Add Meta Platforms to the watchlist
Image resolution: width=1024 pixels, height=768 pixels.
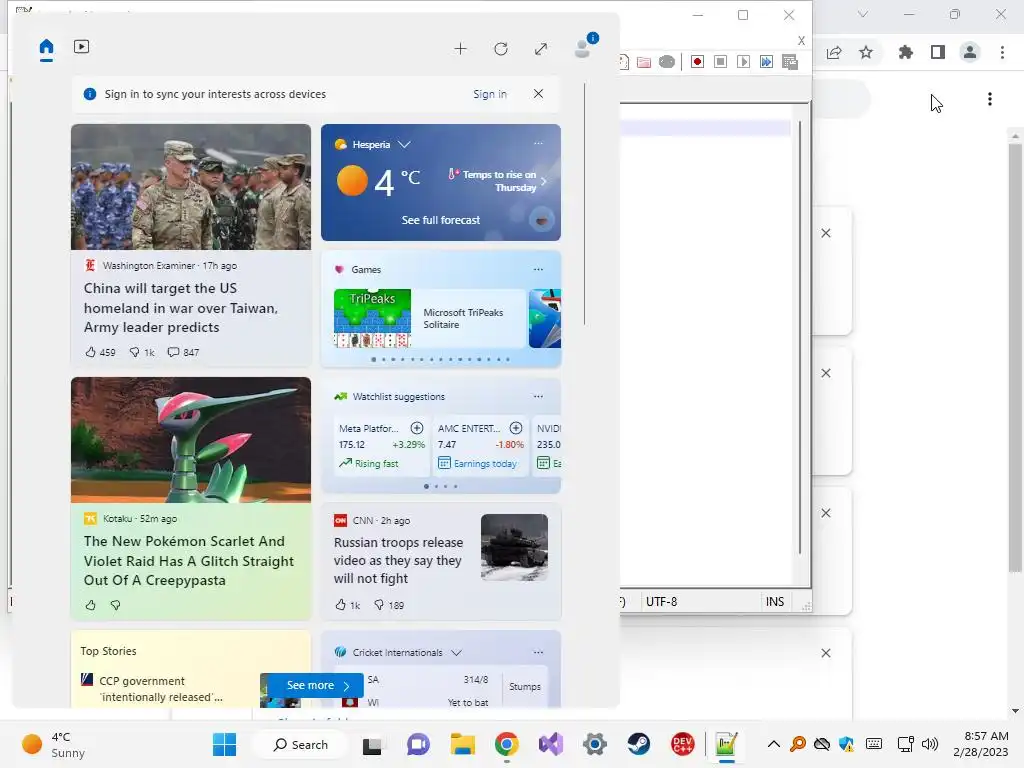pyautogui.click(x=417, y=428)
